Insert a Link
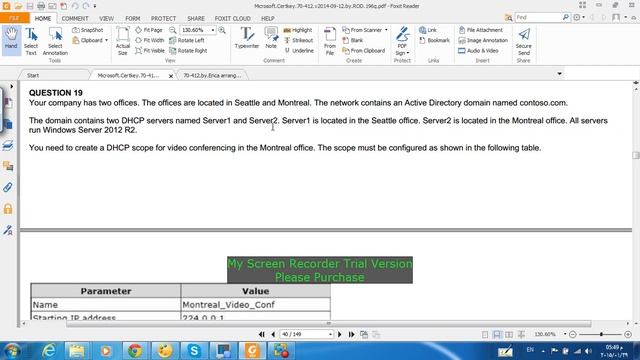640x360 pixels. (x=428, y=30)
